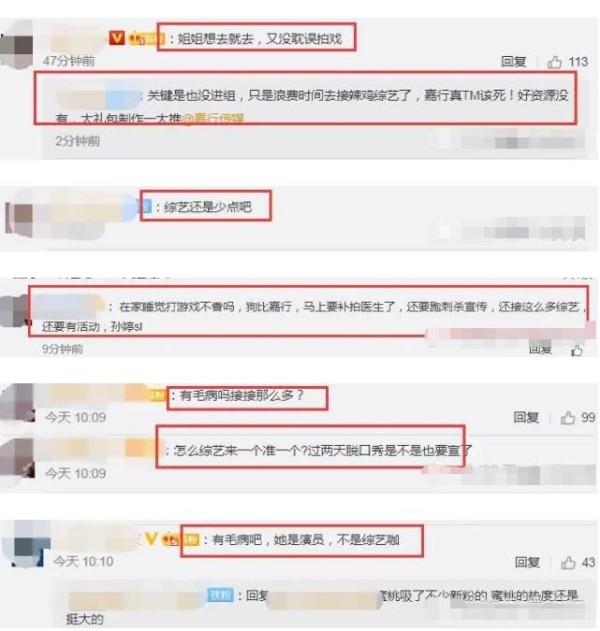The width and height of the screenshot is (600, 631).
Task: Open avatar of "怎么综艺来一个准一个" commenter
Action: [17, 458]
